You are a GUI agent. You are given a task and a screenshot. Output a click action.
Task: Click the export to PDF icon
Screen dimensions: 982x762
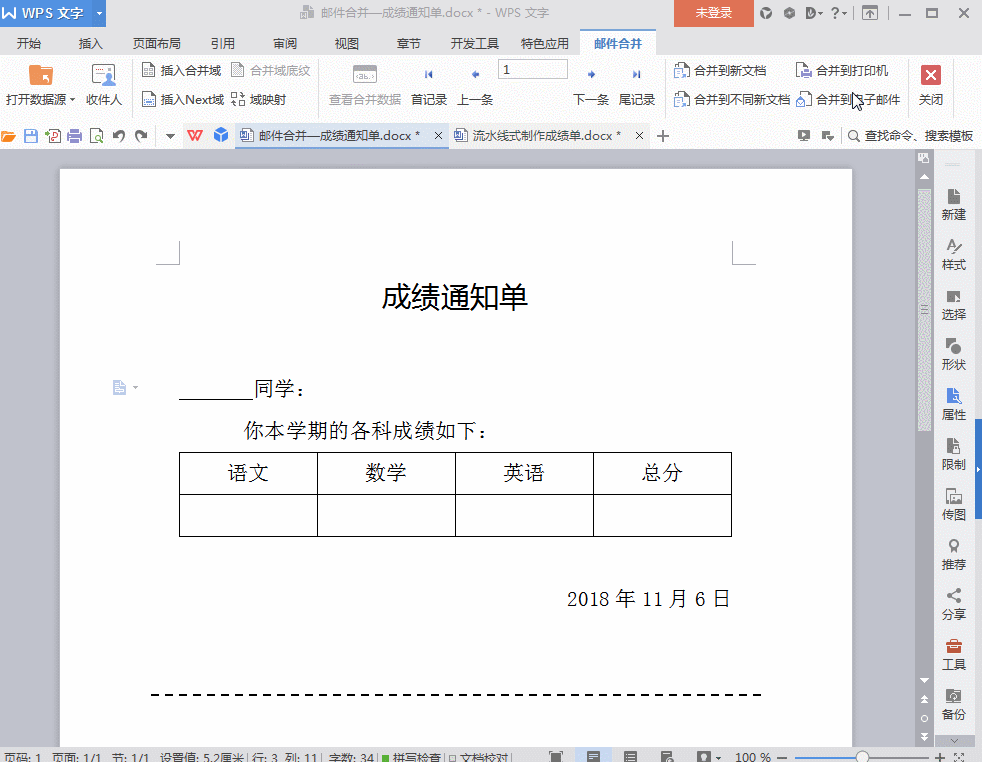click(53, 136)
